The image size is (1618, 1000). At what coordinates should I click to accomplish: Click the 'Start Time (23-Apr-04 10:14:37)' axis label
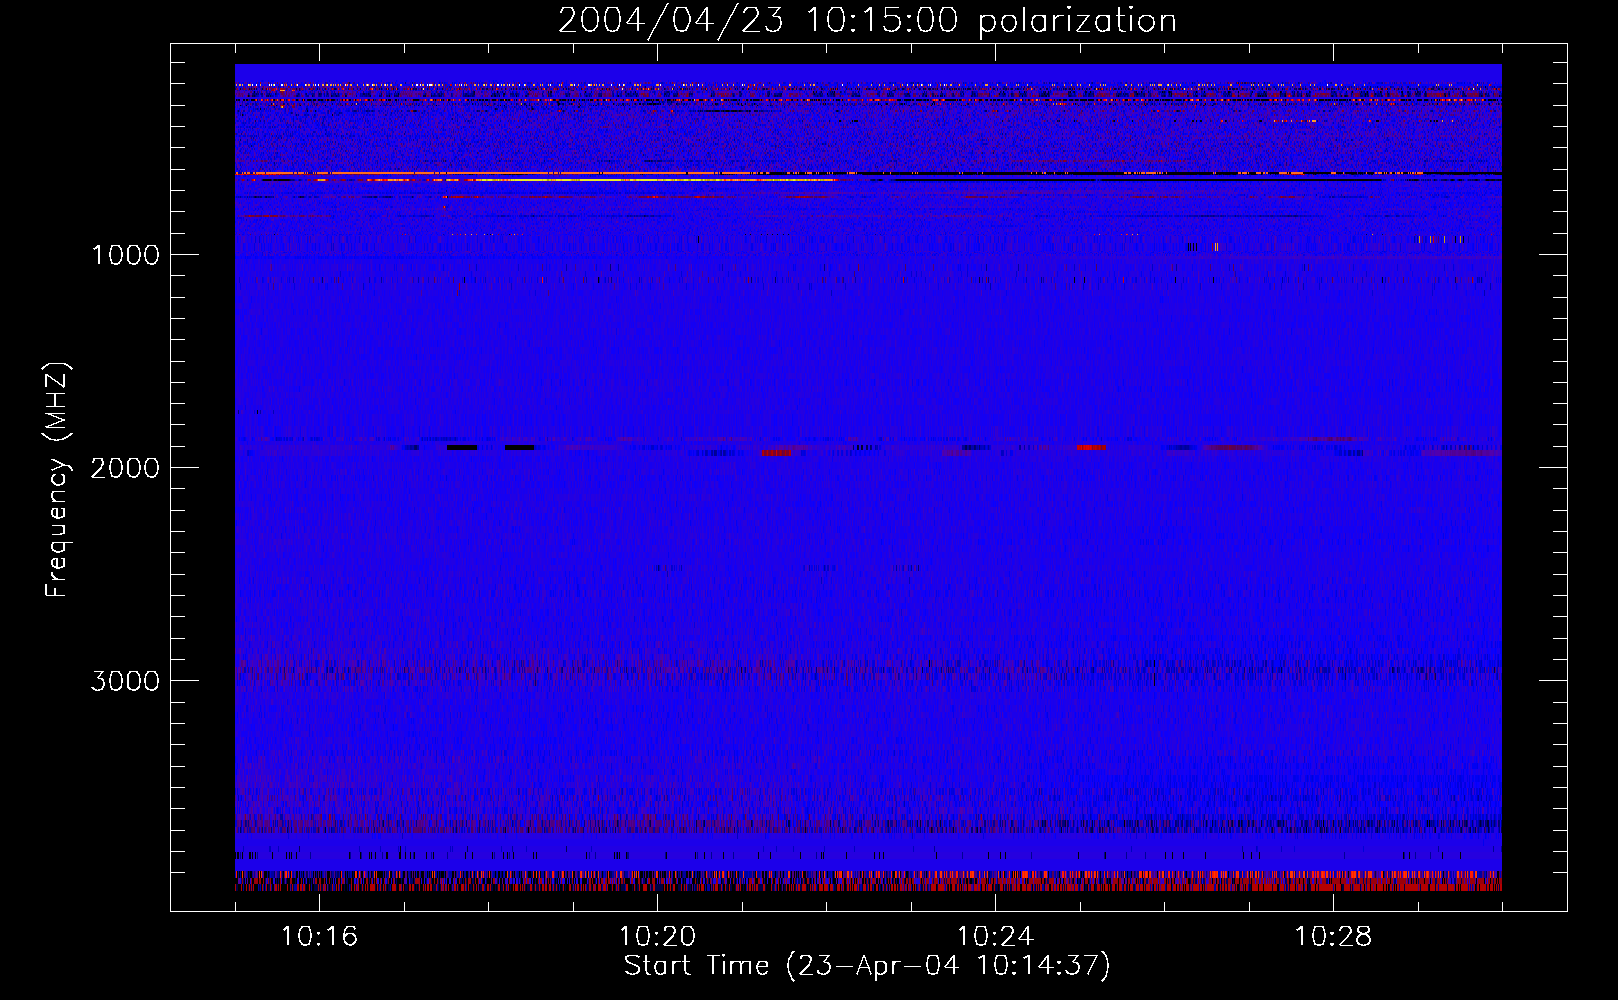(x=867, y=966)
